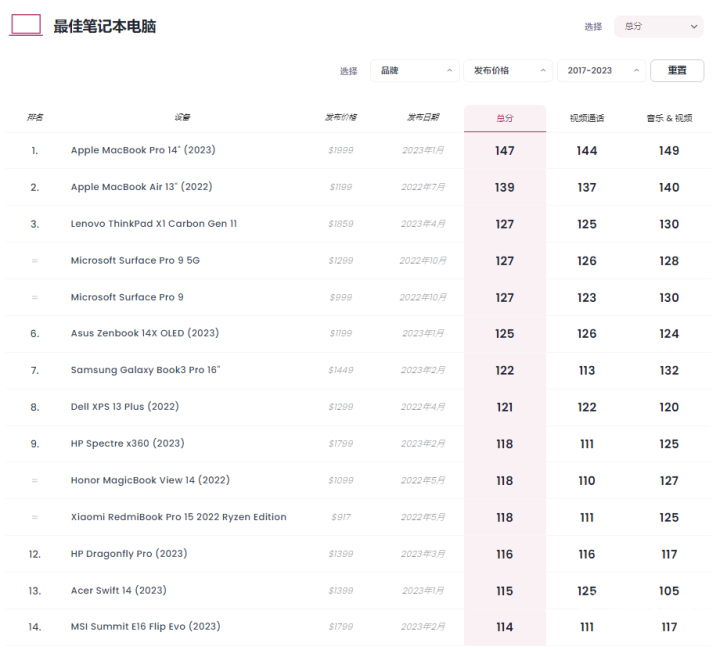Open Xiaomi RedmiBook Pro 15 2022 Ryzen Edition
Viewport: 720px width, 650px height.
coord(178,517)
